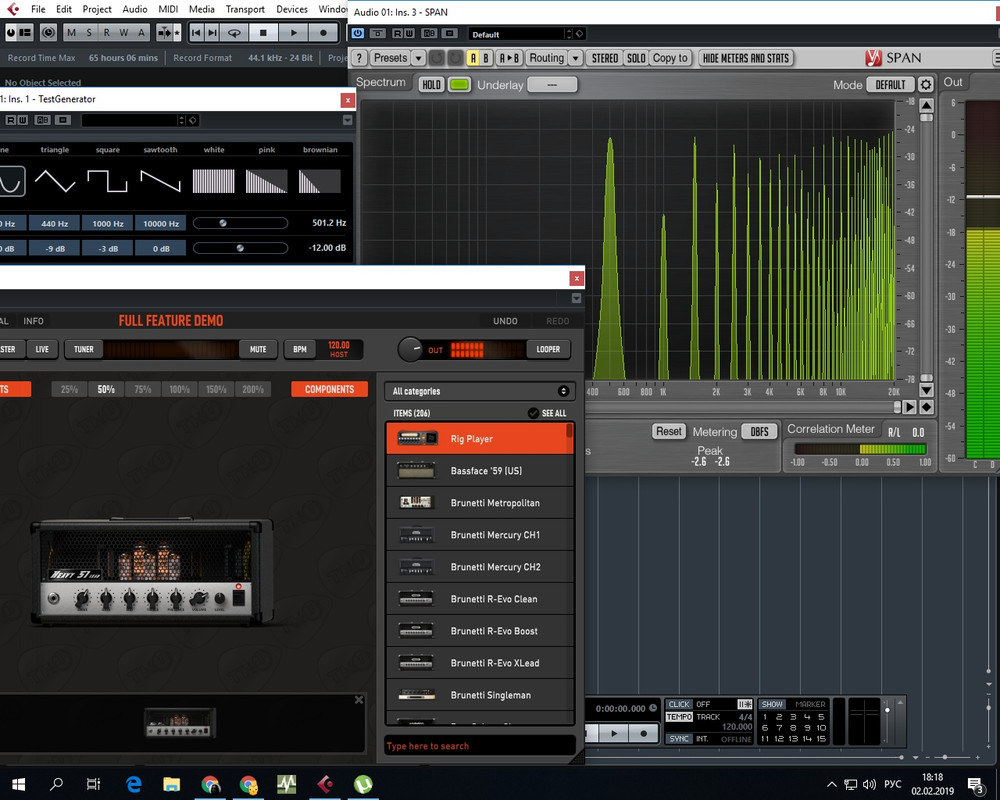
Task: Open the Audio menu
Action: (x=135, y=9)
